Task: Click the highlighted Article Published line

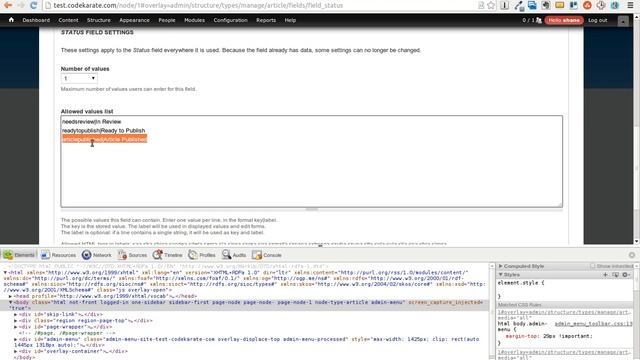Action: pyautogui.click(x=104, y=140)
